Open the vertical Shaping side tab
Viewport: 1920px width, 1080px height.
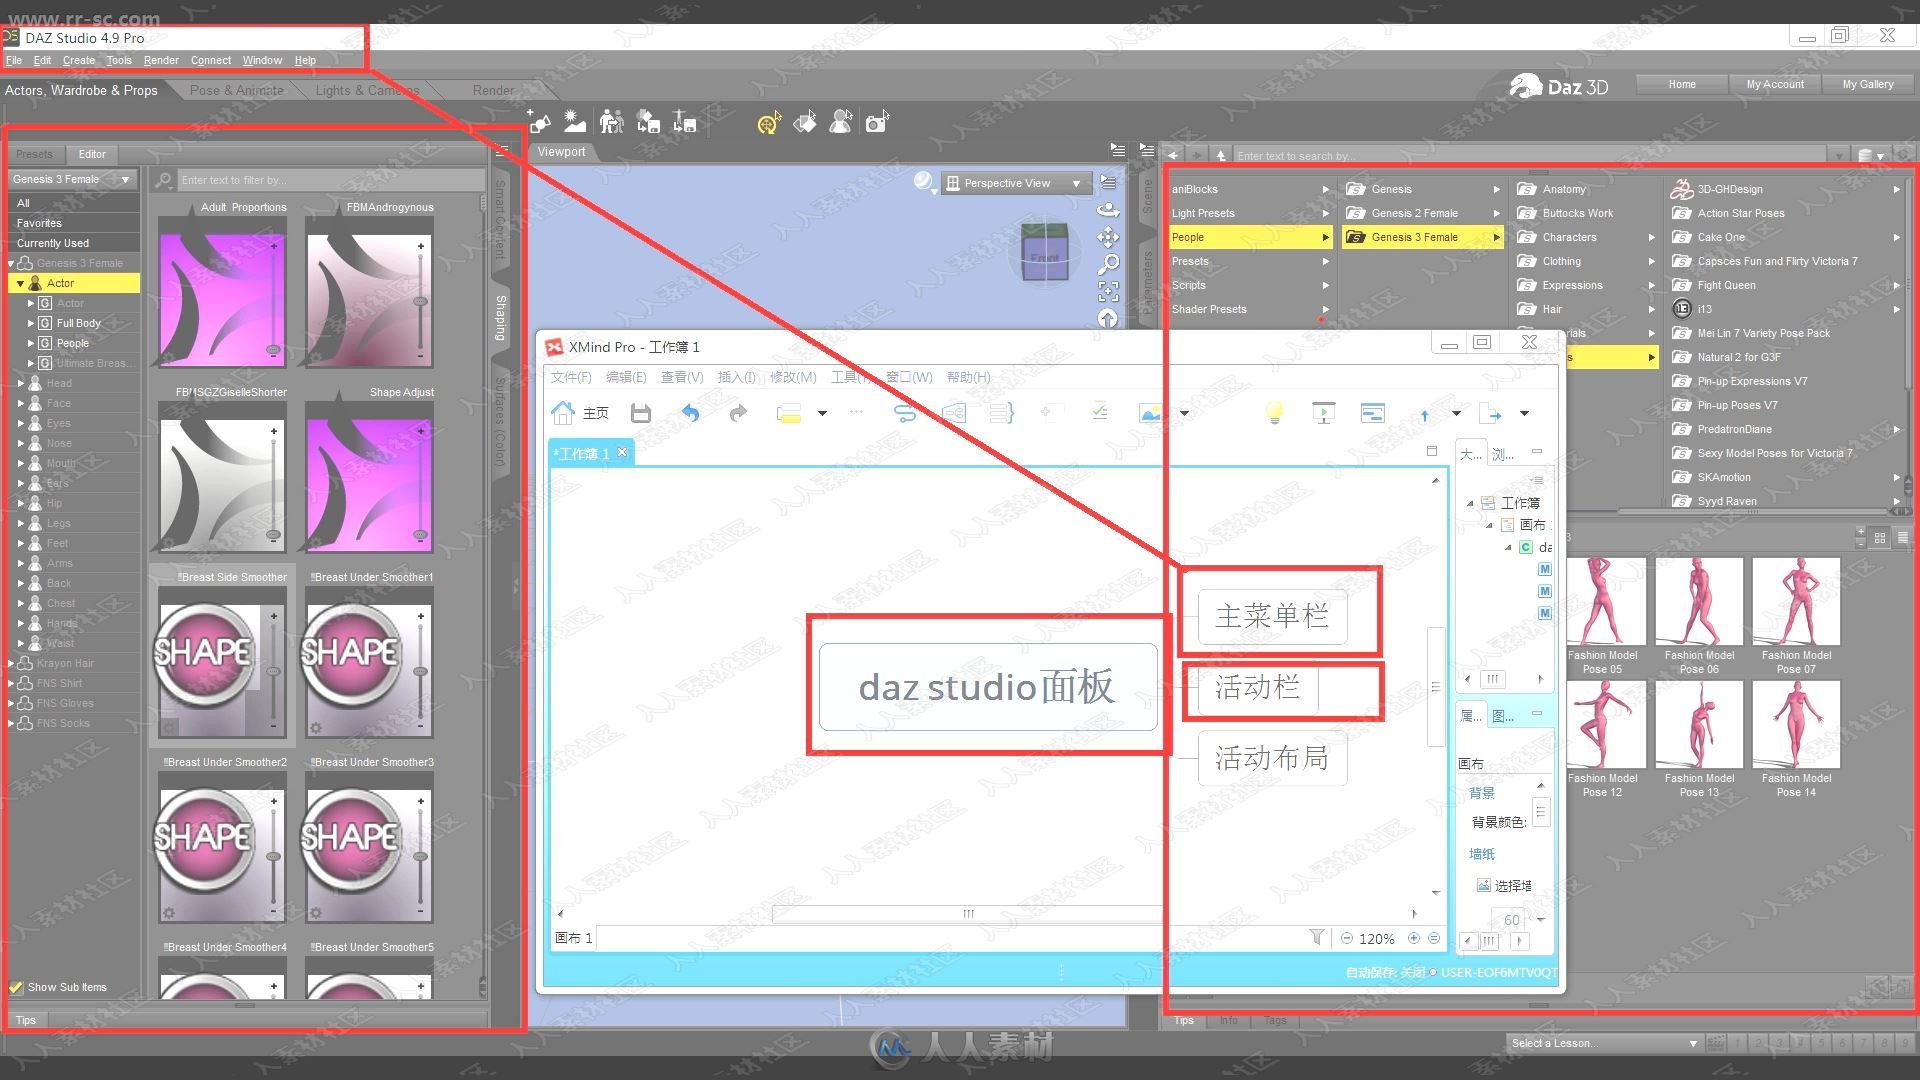(501, 317)
